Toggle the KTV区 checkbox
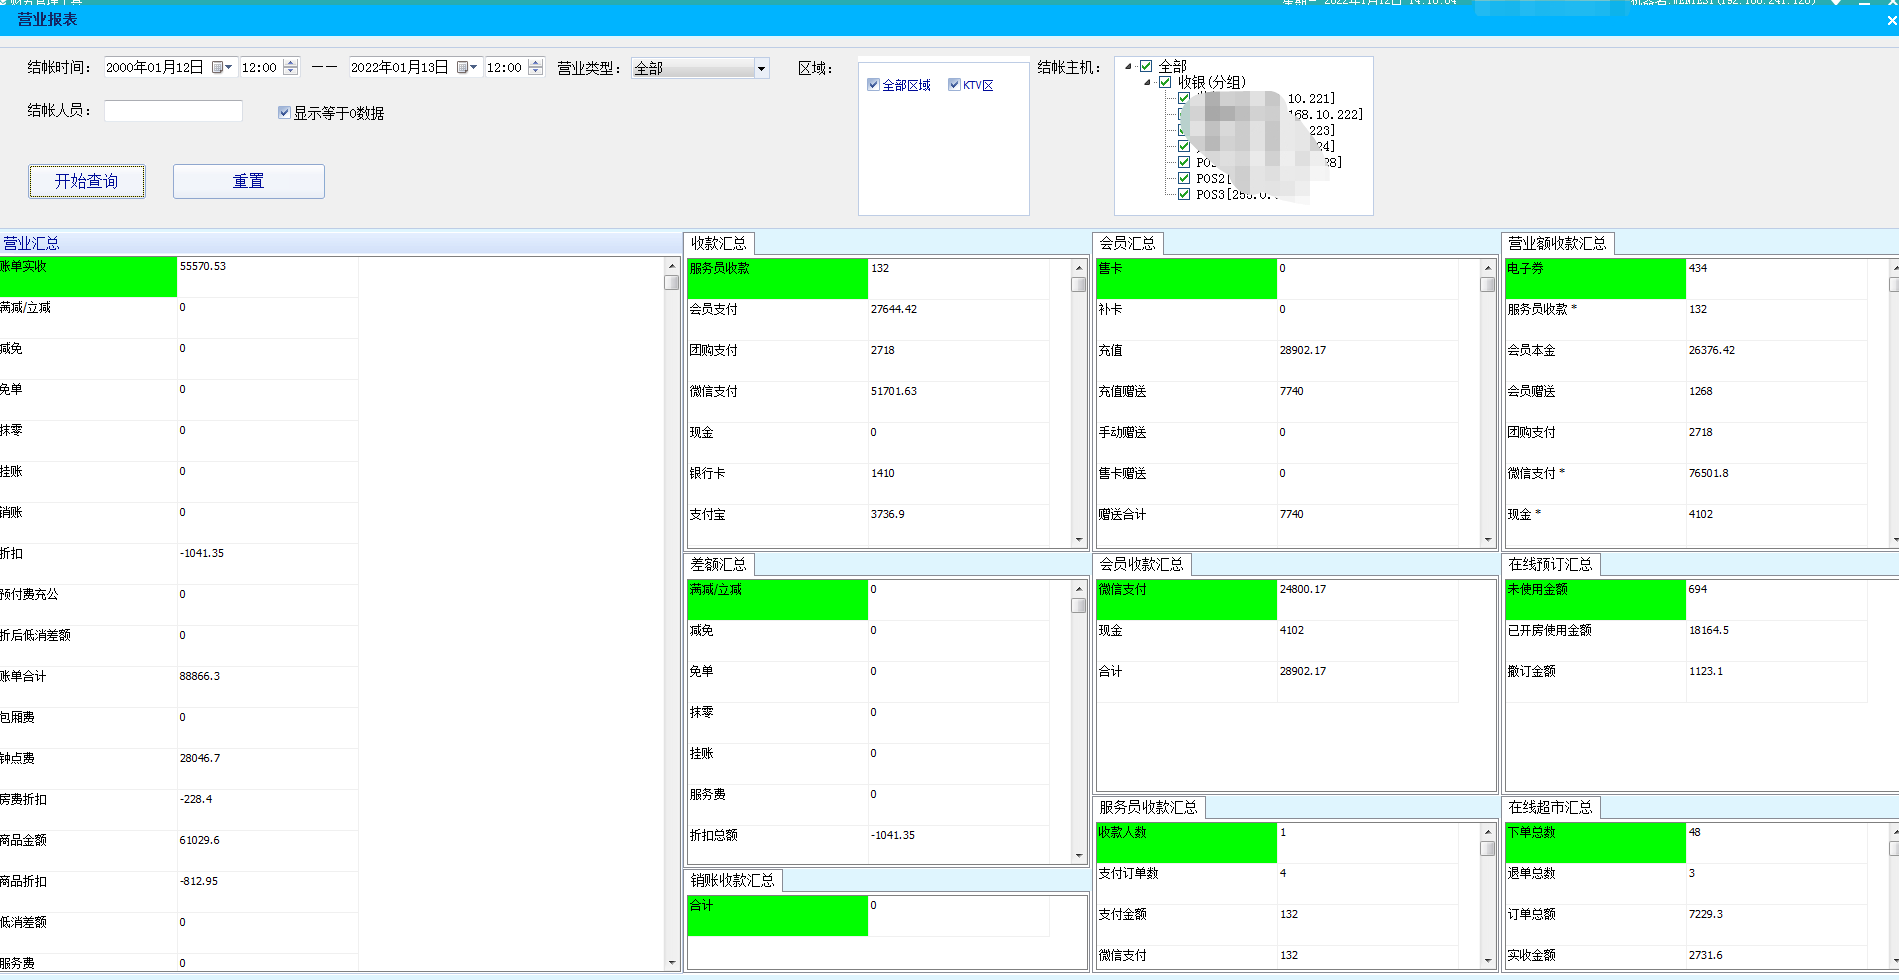The image size is (1899, 980). click(954, 85)
